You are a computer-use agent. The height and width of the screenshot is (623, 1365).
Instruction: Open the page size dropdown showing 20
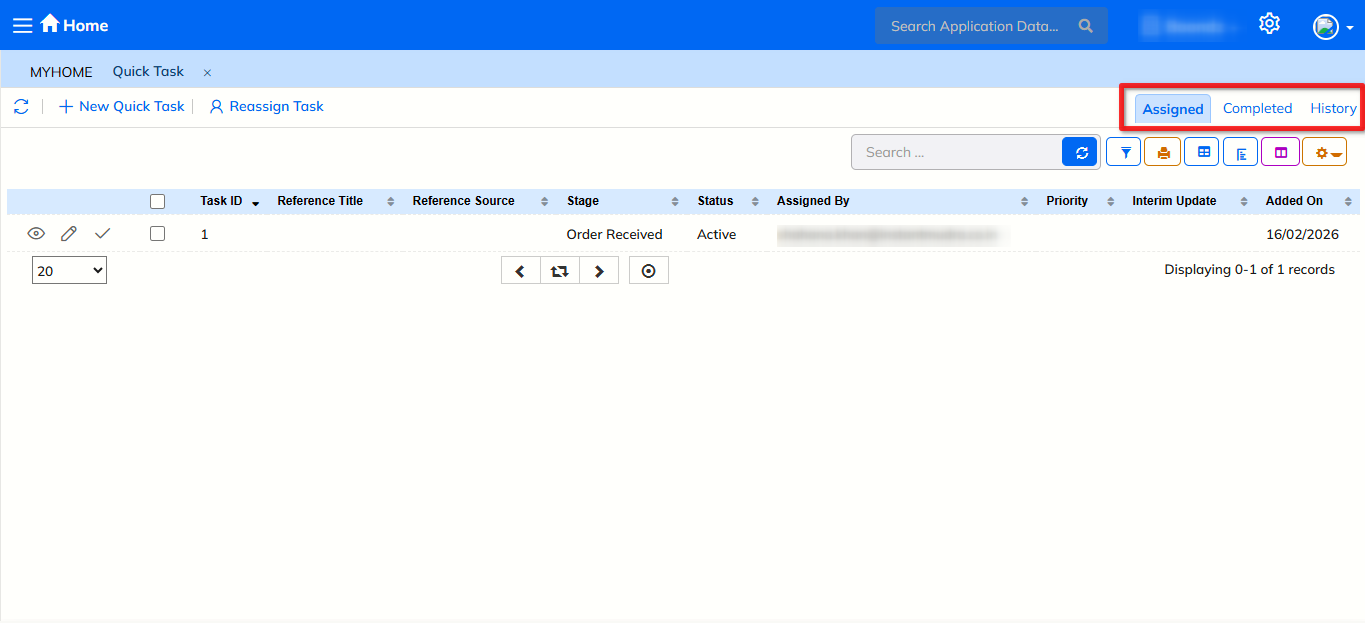[69, 270]
